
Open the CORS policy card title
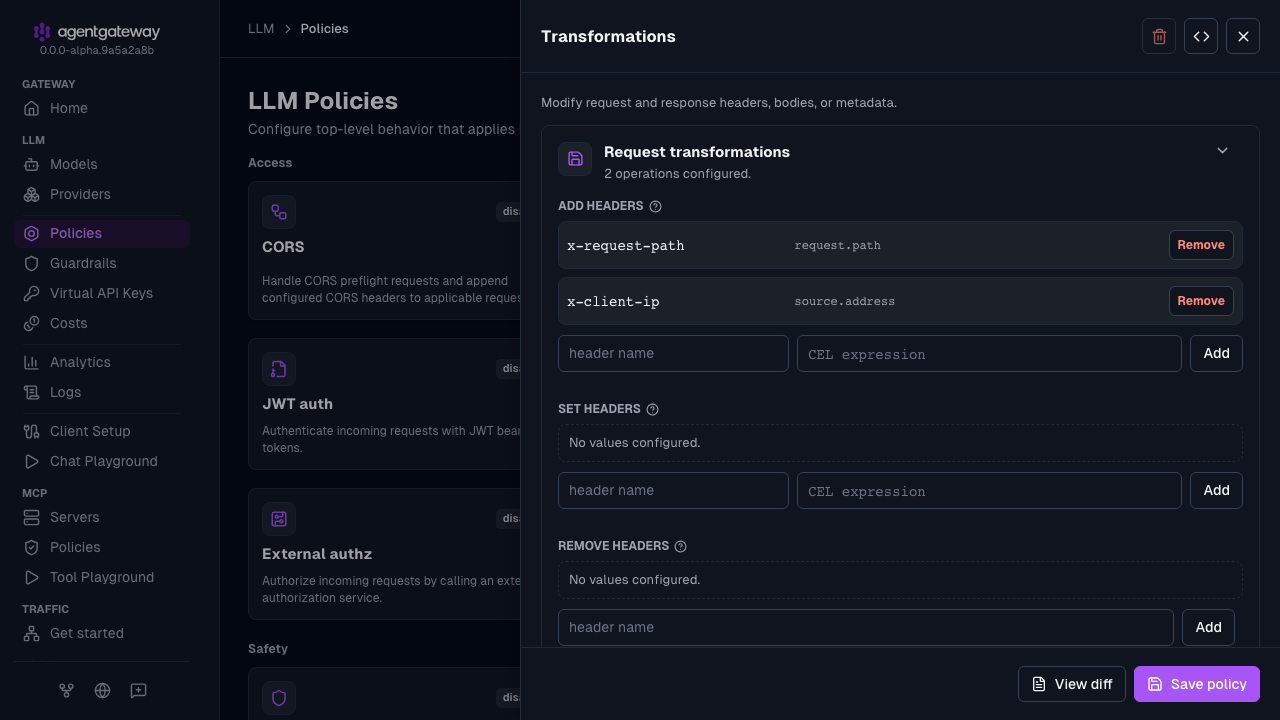(283, 247)
